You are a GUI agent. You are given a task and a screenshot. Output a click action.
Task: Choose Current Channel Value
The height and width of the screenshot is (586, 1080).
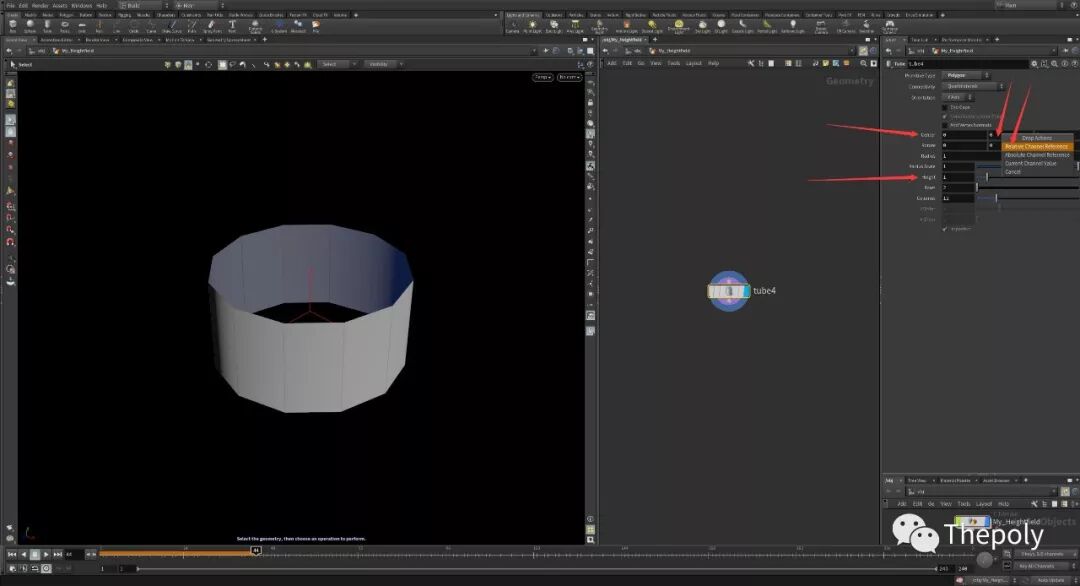(1030, 163)
